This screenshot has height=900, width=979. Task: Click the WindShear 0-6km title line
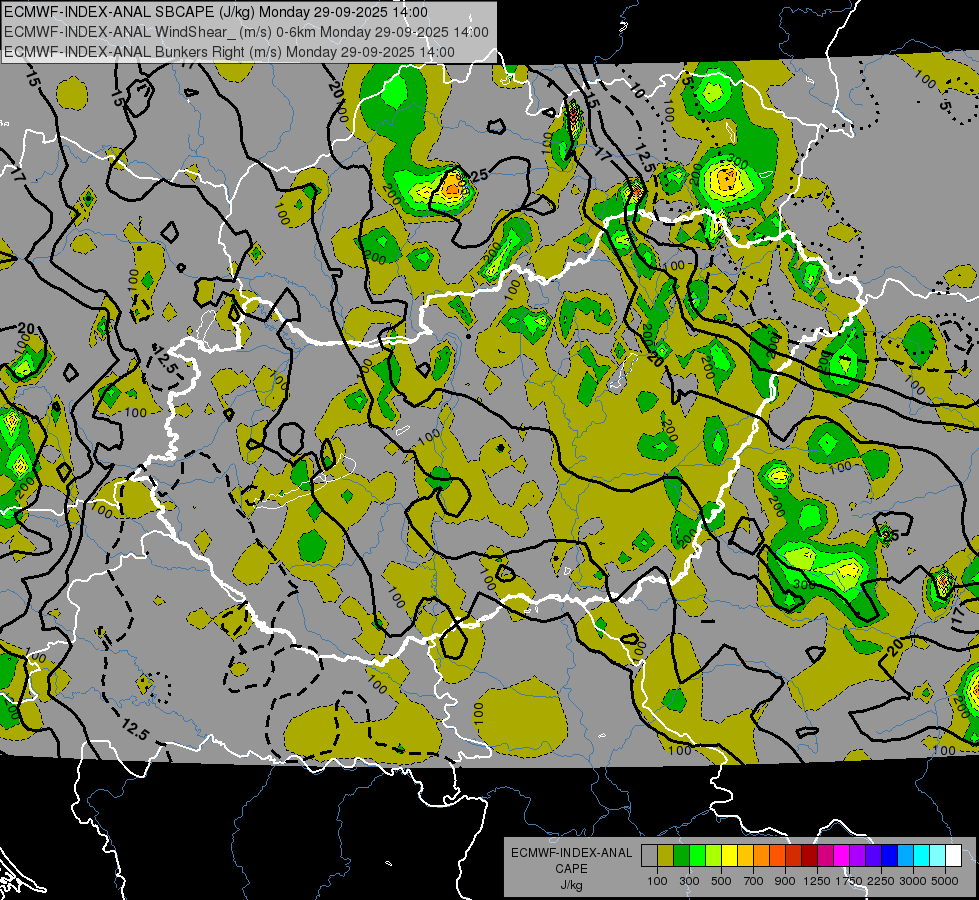[246, 32]
